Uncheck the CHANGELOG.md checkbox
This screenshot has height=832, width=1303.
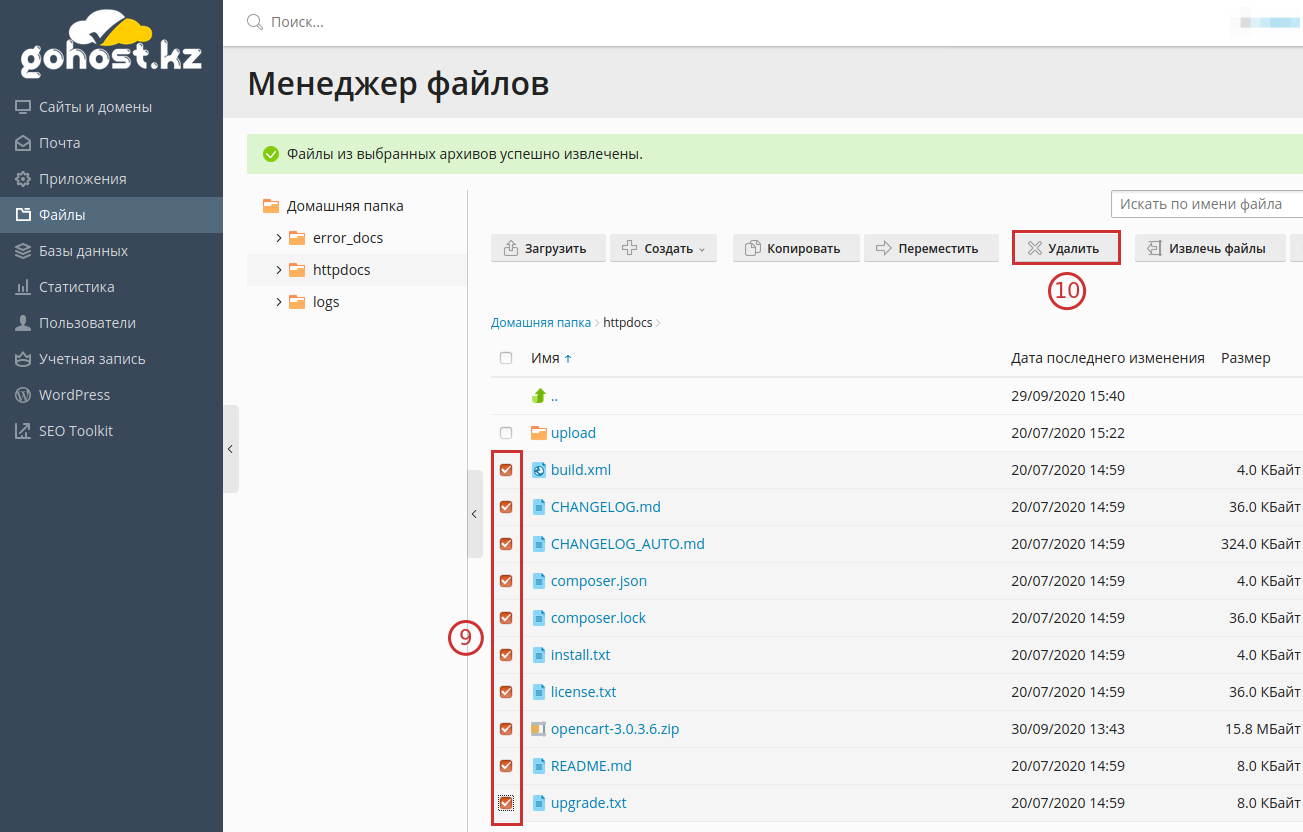[506, 507]
